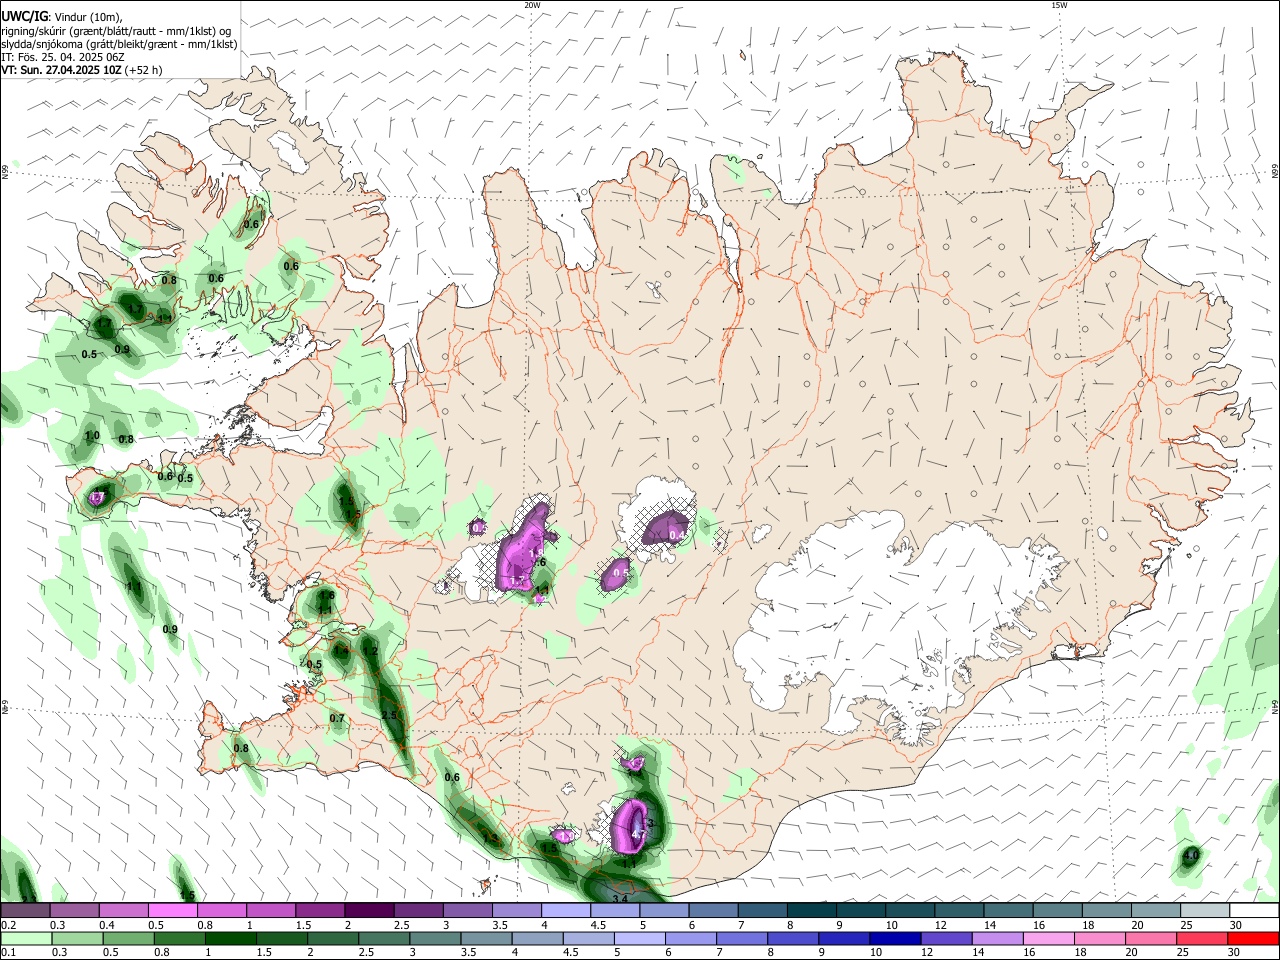Click the 3.4 precipitation value off the south coast
This screenshot has width=1280, height=960.
coord(619,899)
